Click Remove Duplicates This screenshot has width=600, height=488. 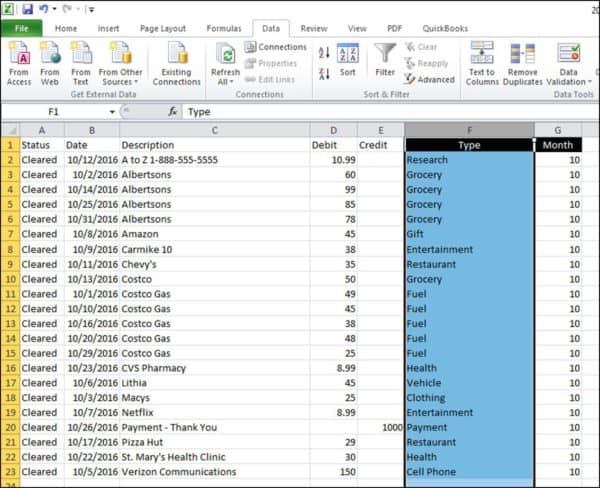(523, 64)
